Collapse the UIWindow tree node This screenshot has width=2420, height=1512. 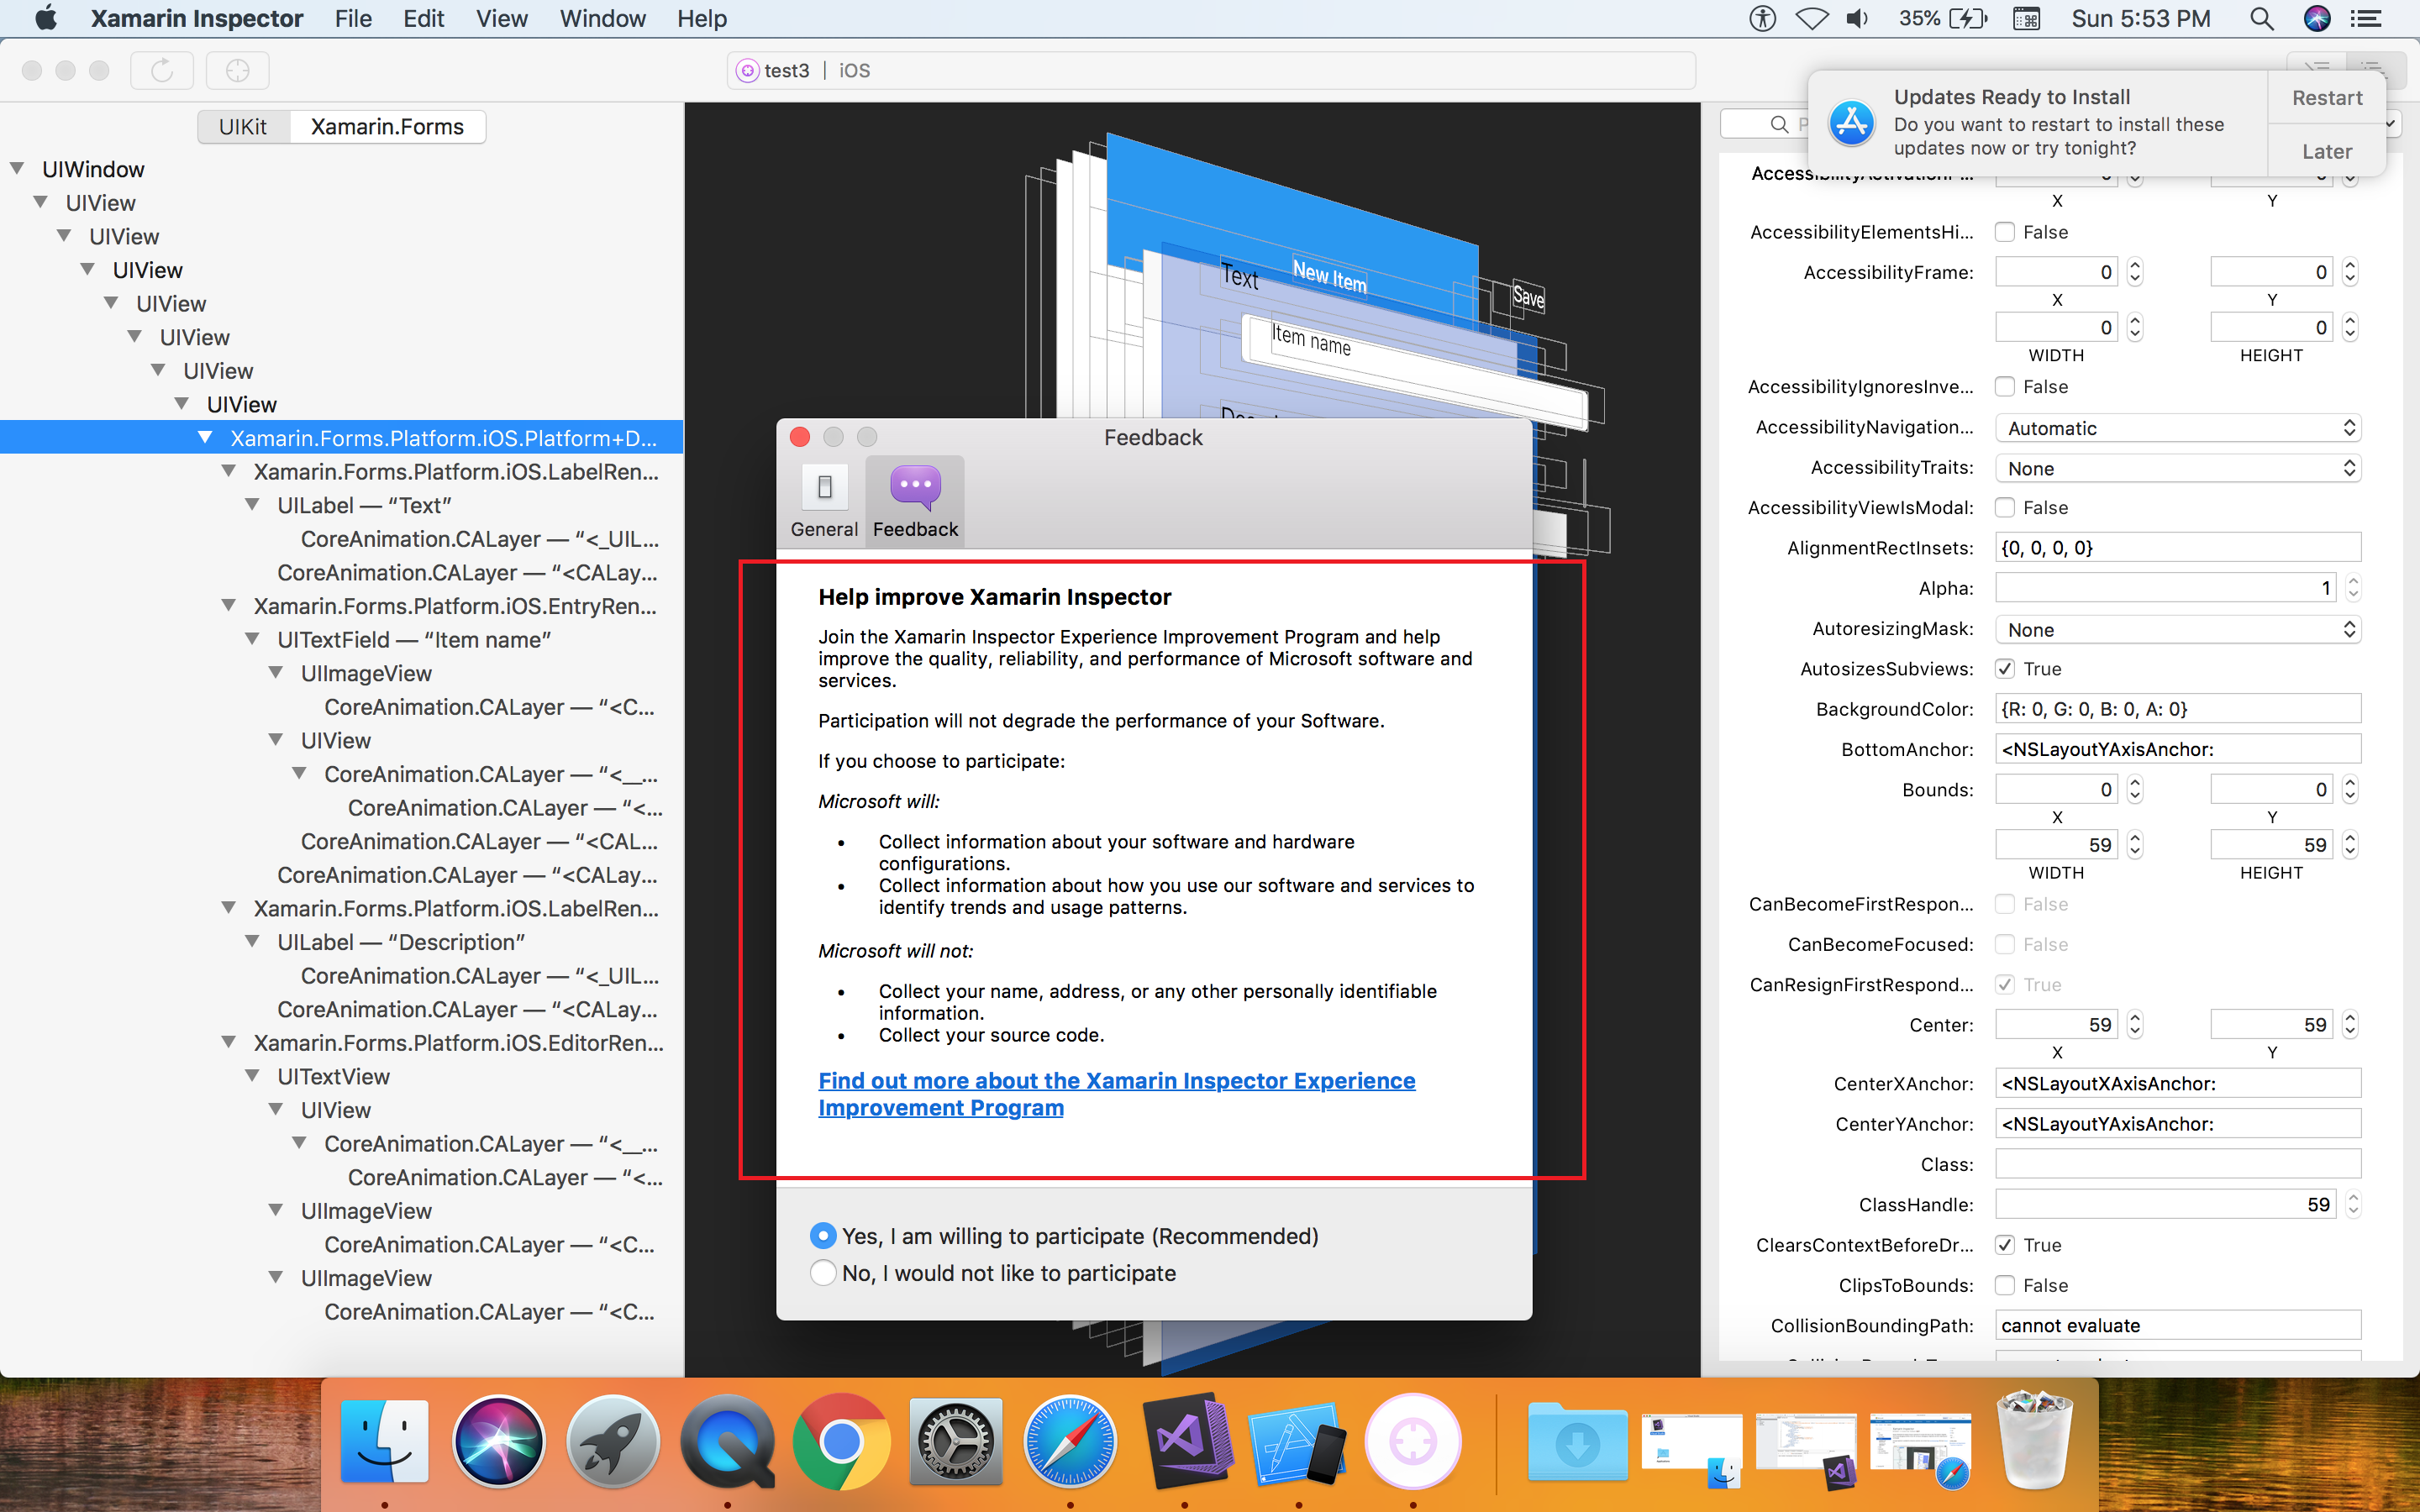[17, 169]
